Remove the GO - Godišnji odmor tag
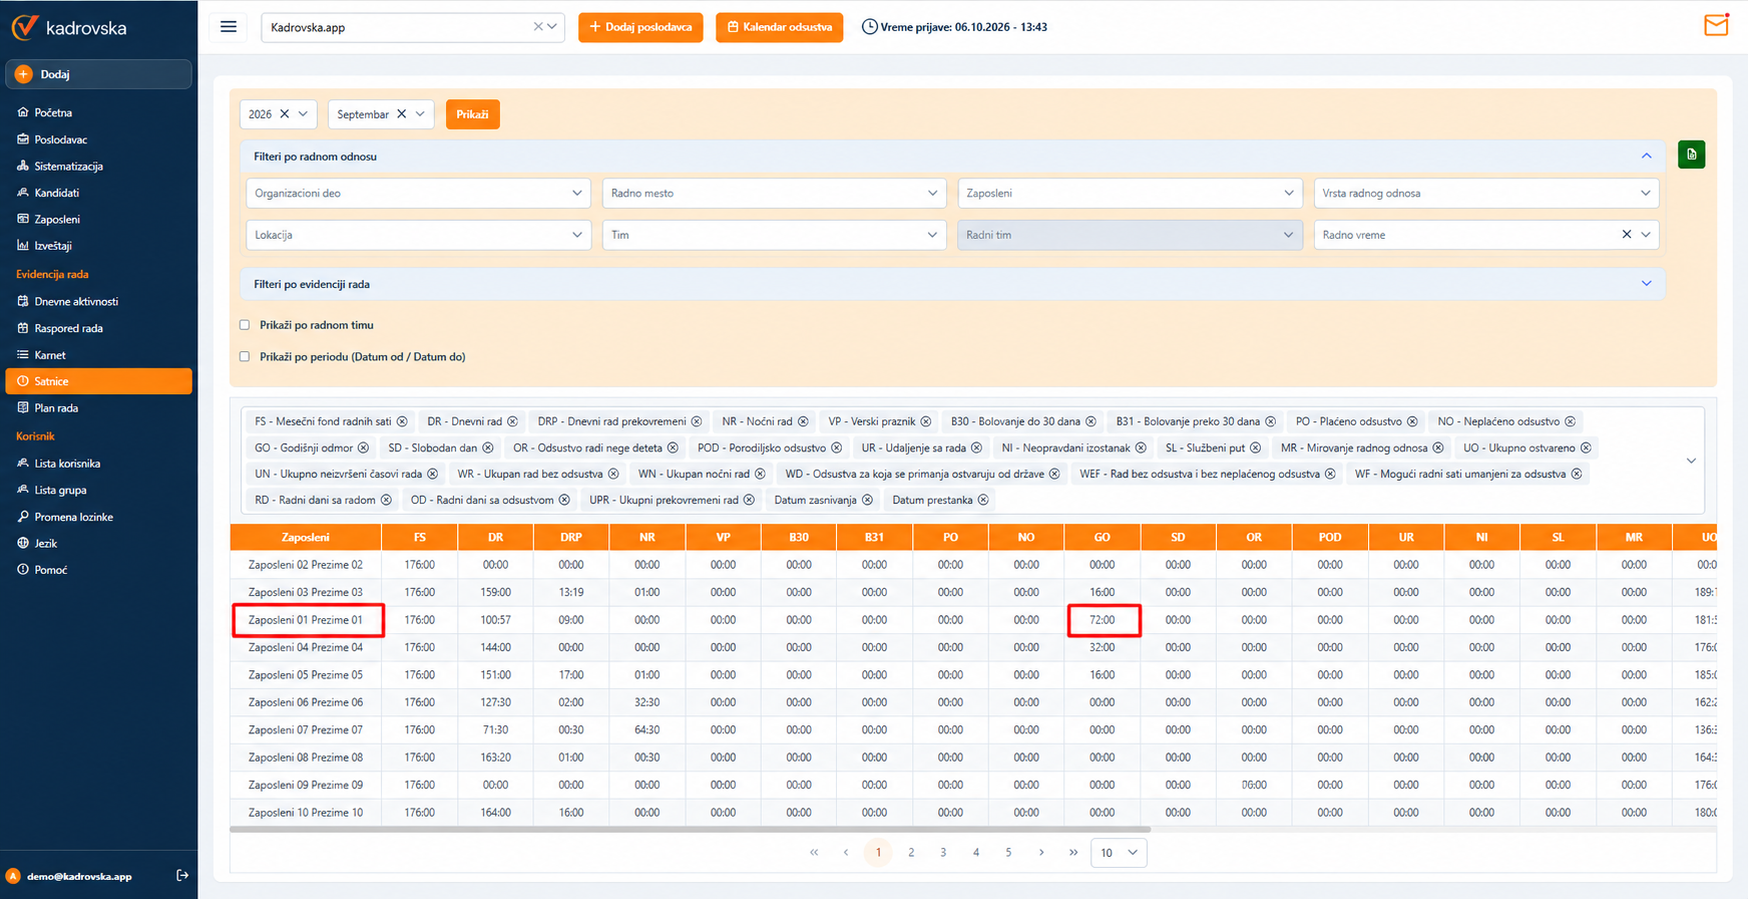The image size is (1748, 899). [363, 448]
